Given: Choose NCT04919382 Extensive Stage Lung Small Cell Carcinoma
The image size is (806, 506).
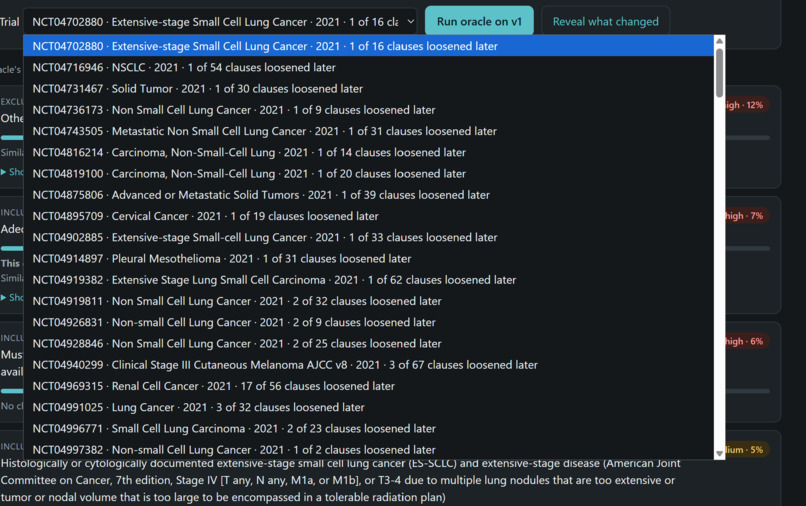Looking at the screenshot, I should [x=369, y=280].
